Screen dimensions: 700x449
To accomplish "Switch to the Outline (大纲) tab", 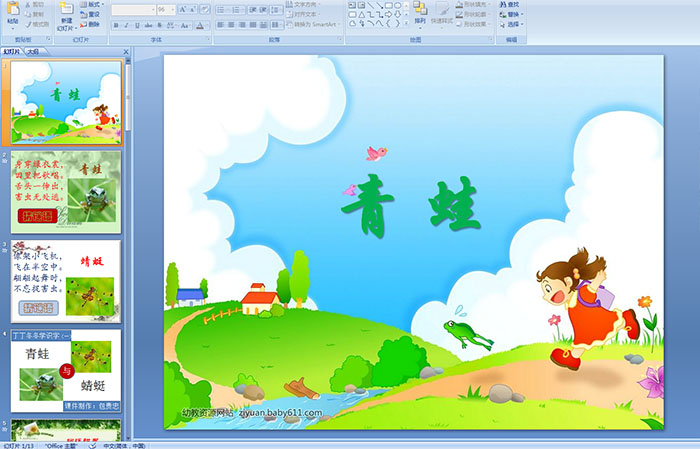I will click(34, 50).
